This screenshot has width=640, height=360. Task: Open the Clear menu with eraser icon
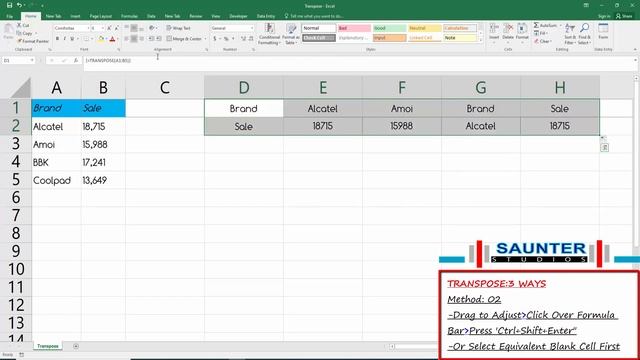click(542, 41)
